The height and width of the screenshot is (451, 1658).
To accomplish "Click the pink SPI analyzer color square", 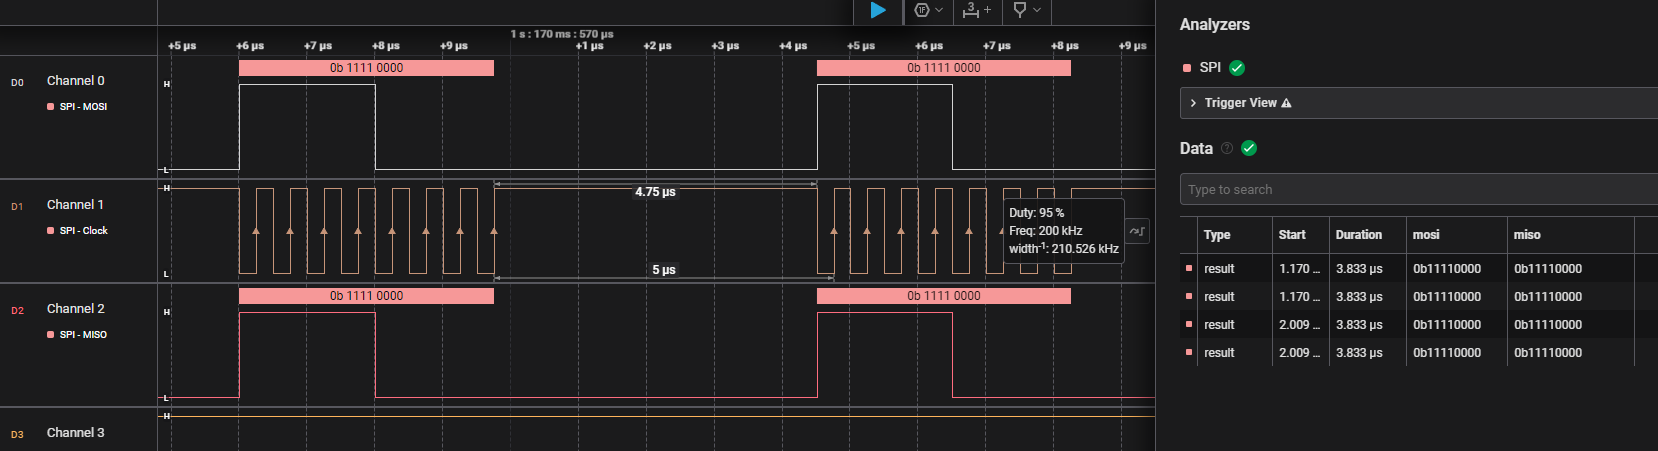I will point(1187,68).
